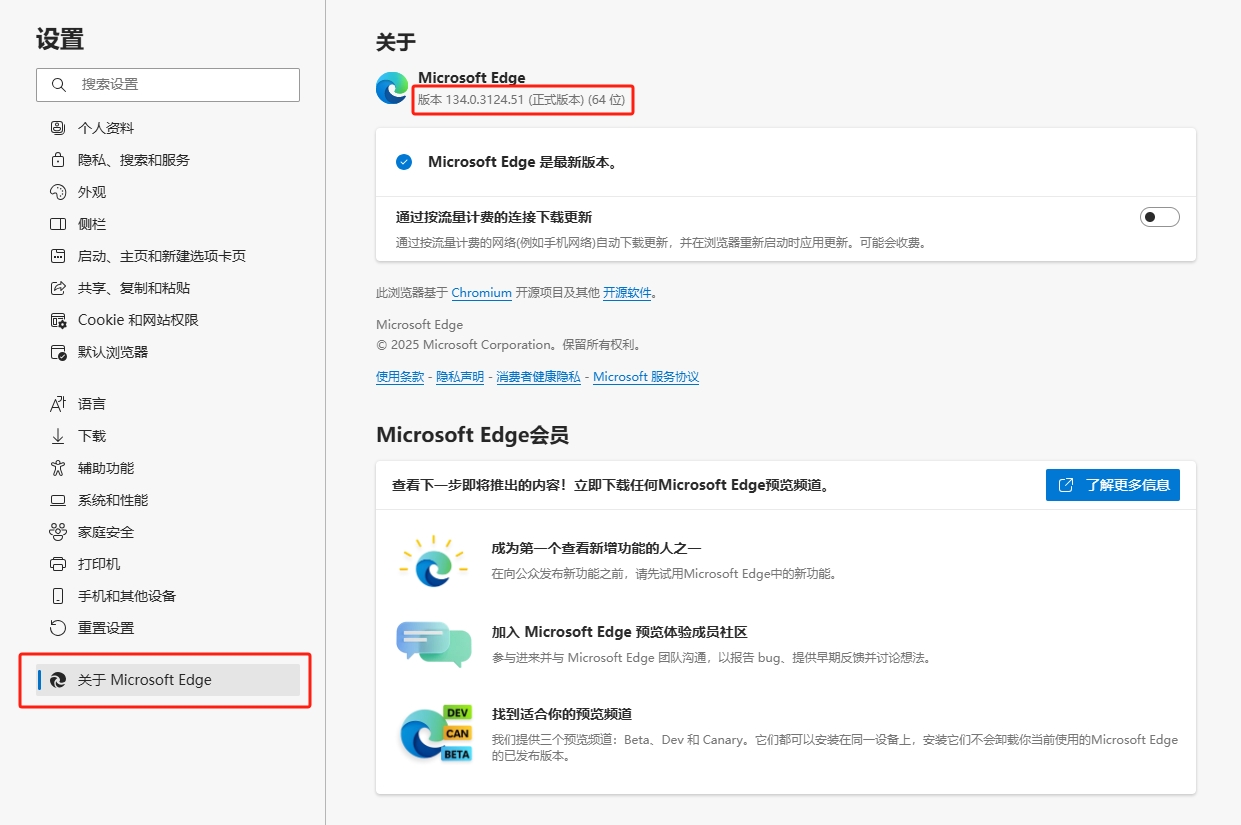This screenshot has width=1241, height=825.
Task: Click the Edge sun icon for new features
Action: [x=433, y=562]
